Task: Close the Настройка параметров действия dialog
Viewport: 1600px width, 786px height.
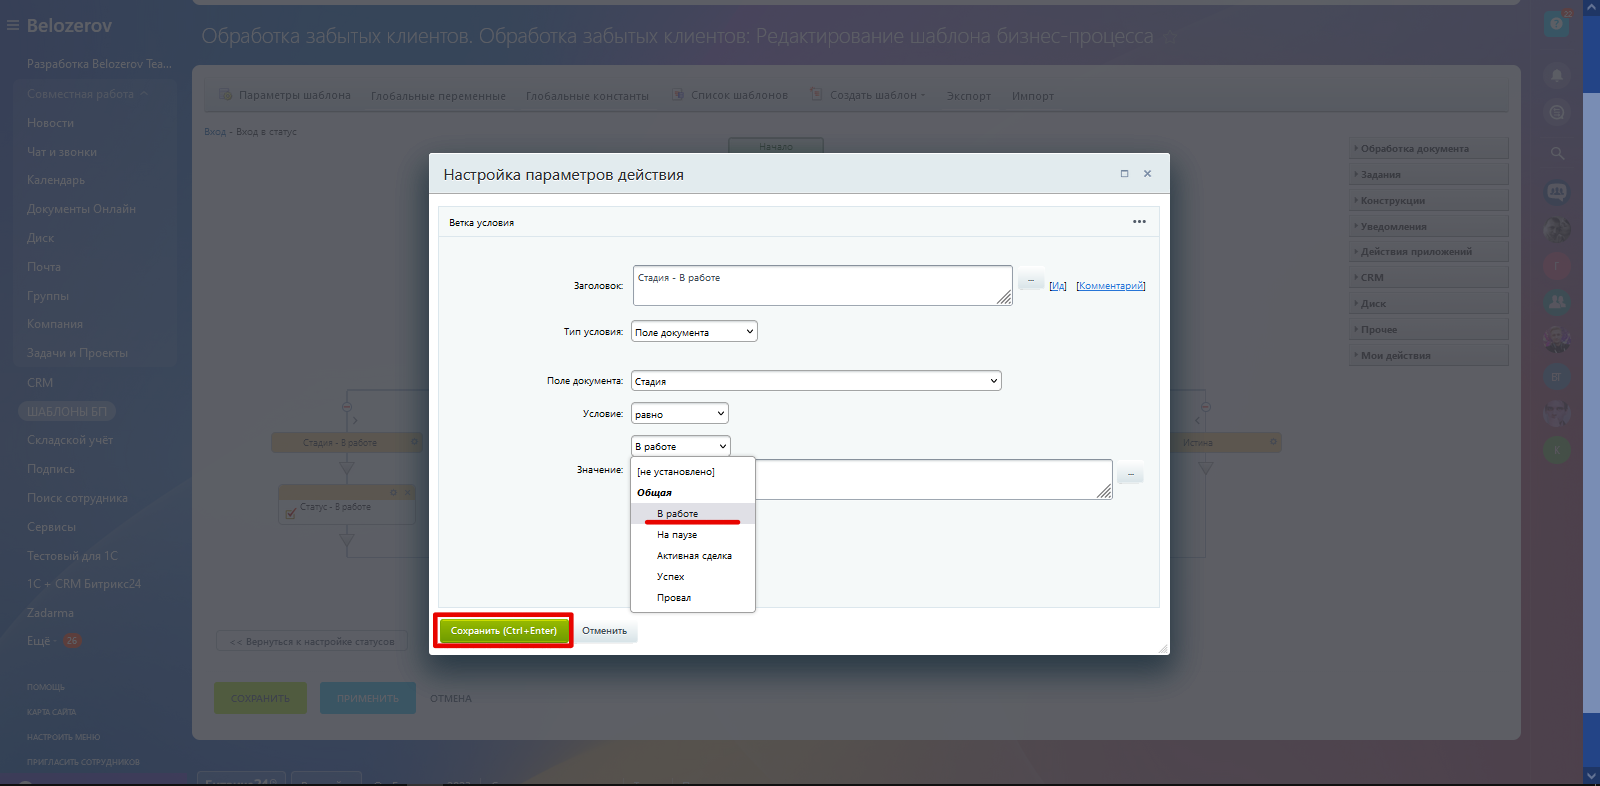Action: pyautogui.click(x=1147, y=174)
